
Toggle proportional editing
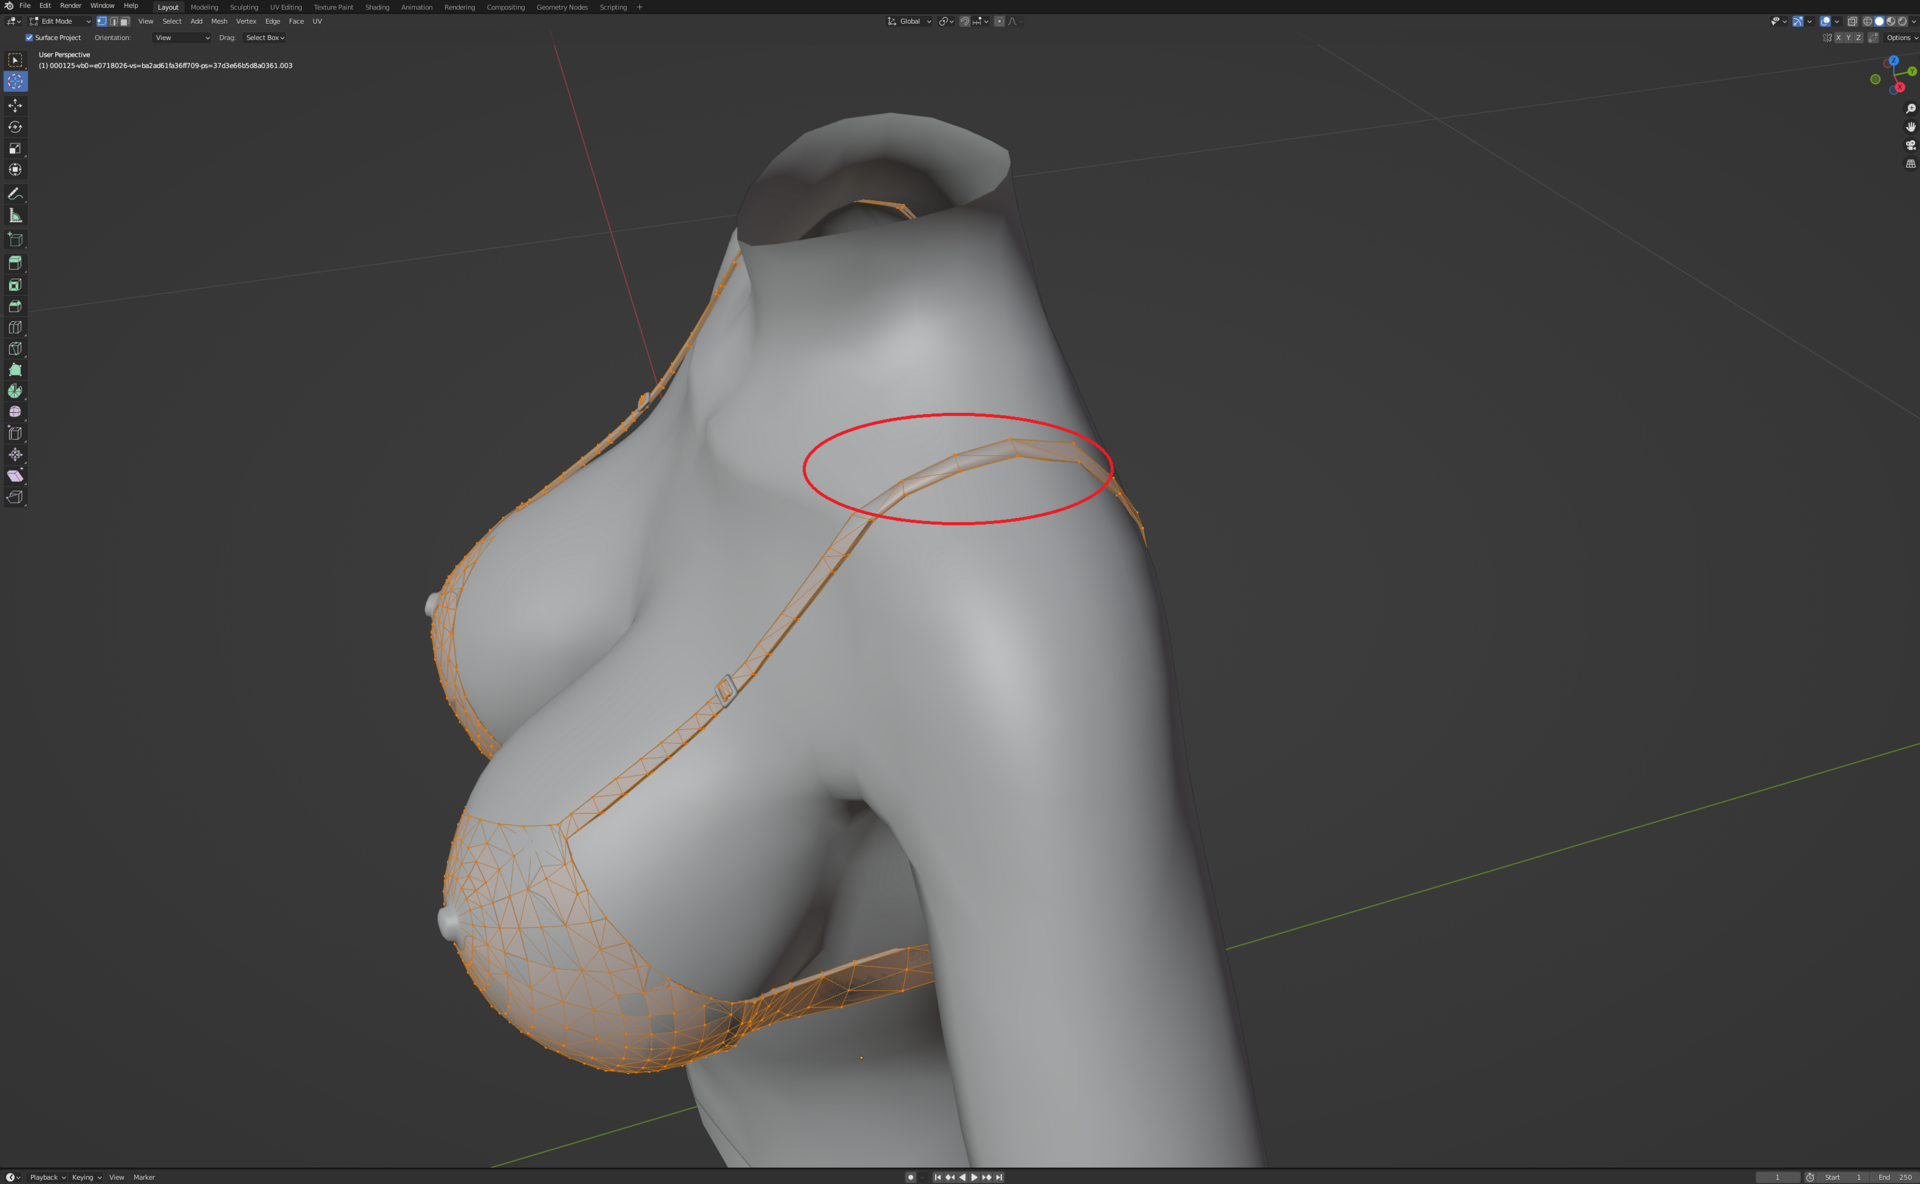point(999,21)
